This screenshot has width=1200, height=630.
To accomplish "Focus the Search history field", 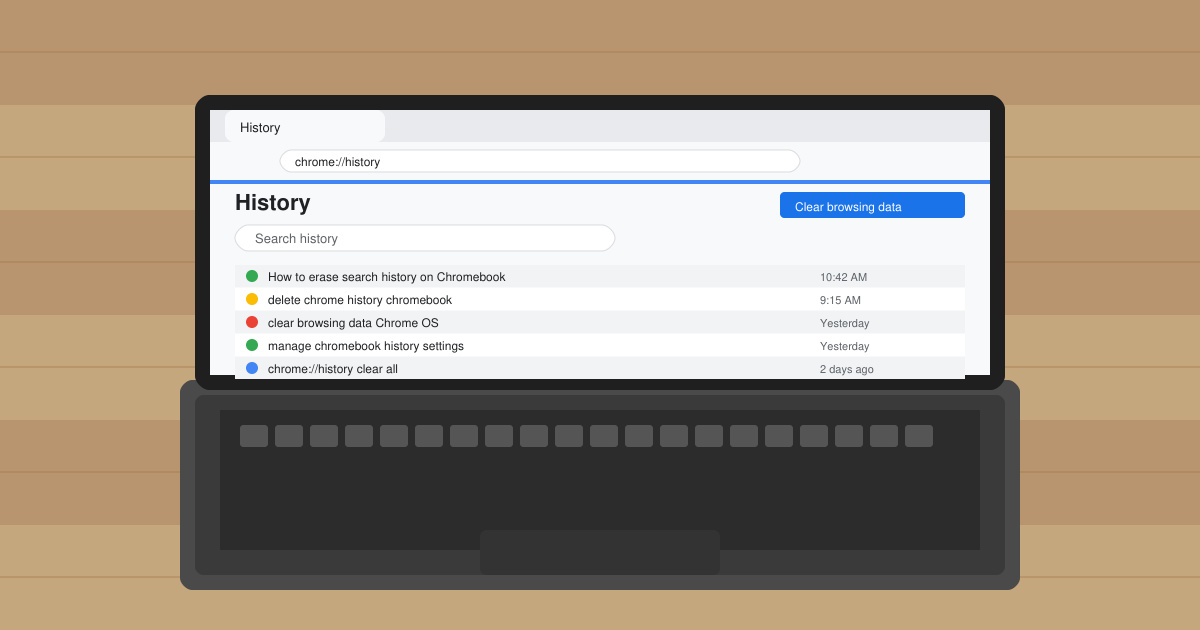I will [425, 238].
